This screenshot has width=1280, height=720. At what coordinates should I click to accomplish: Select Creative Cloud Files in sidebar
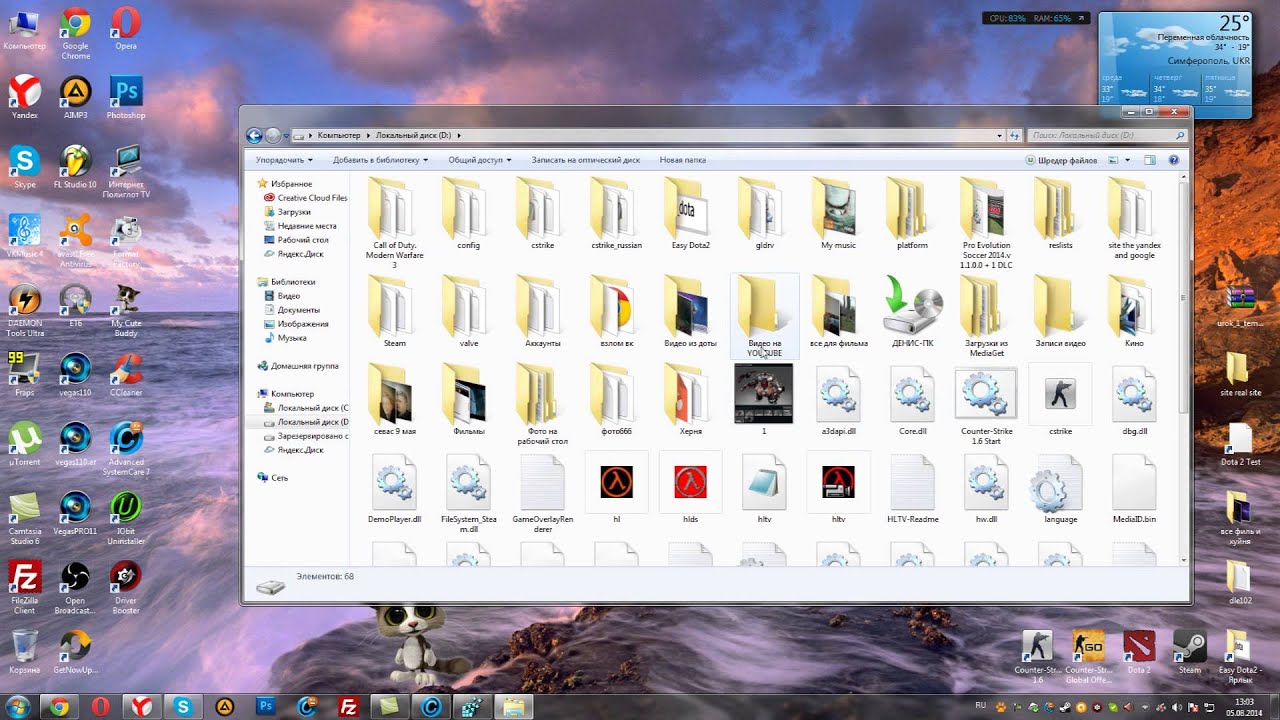(x=305, y=198)
